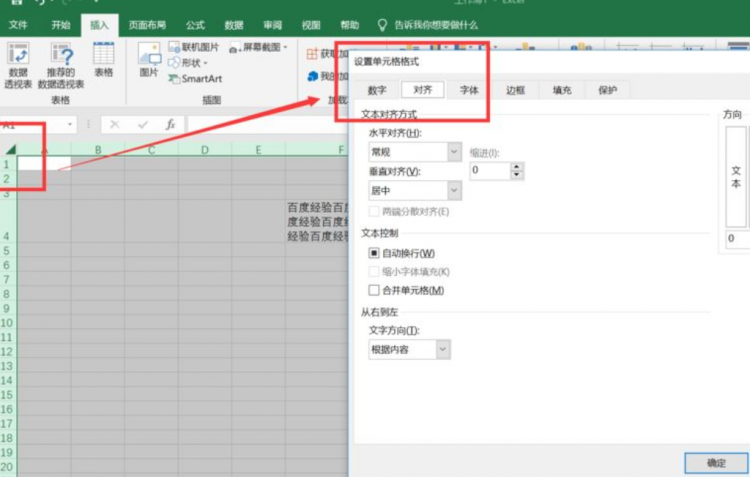Expand vertical alignment (垂直对齐) dropdown
Screen dimensions: 750x477
(x=454, y=190)
